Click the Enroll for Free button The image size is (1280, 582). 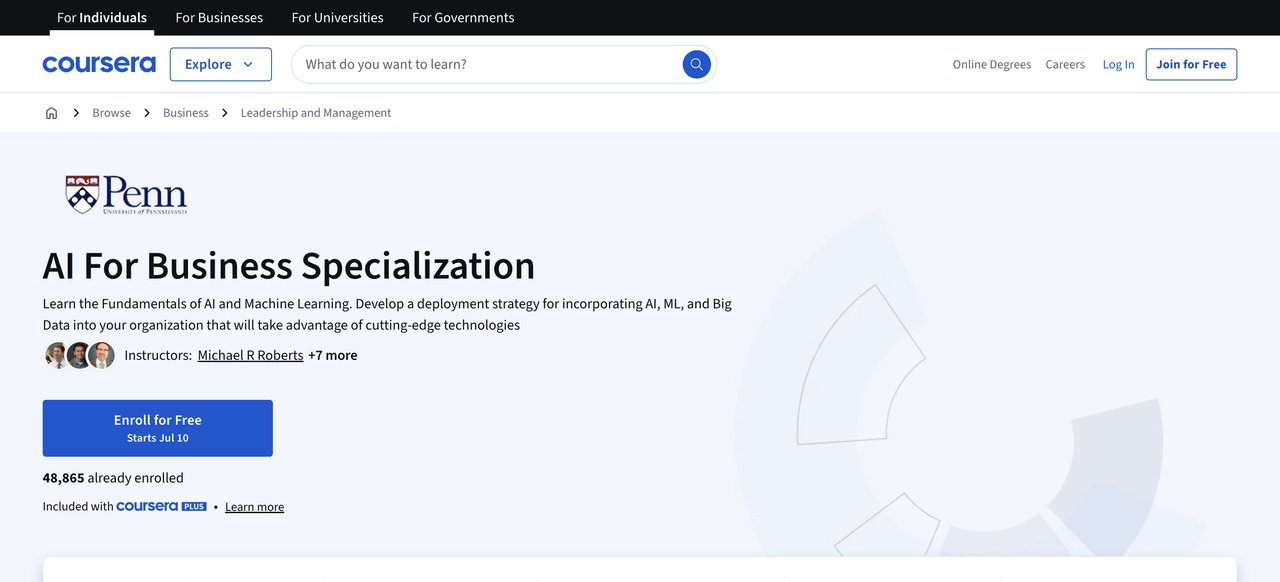click(157, 426)
